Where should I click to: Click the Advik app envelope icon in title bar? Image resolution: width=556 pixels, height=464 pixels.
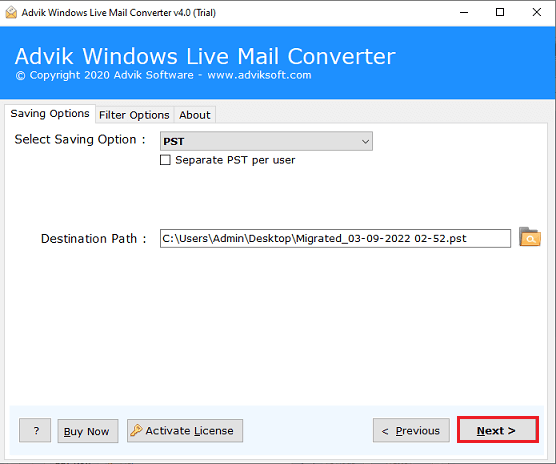click(x=11, y=12)
